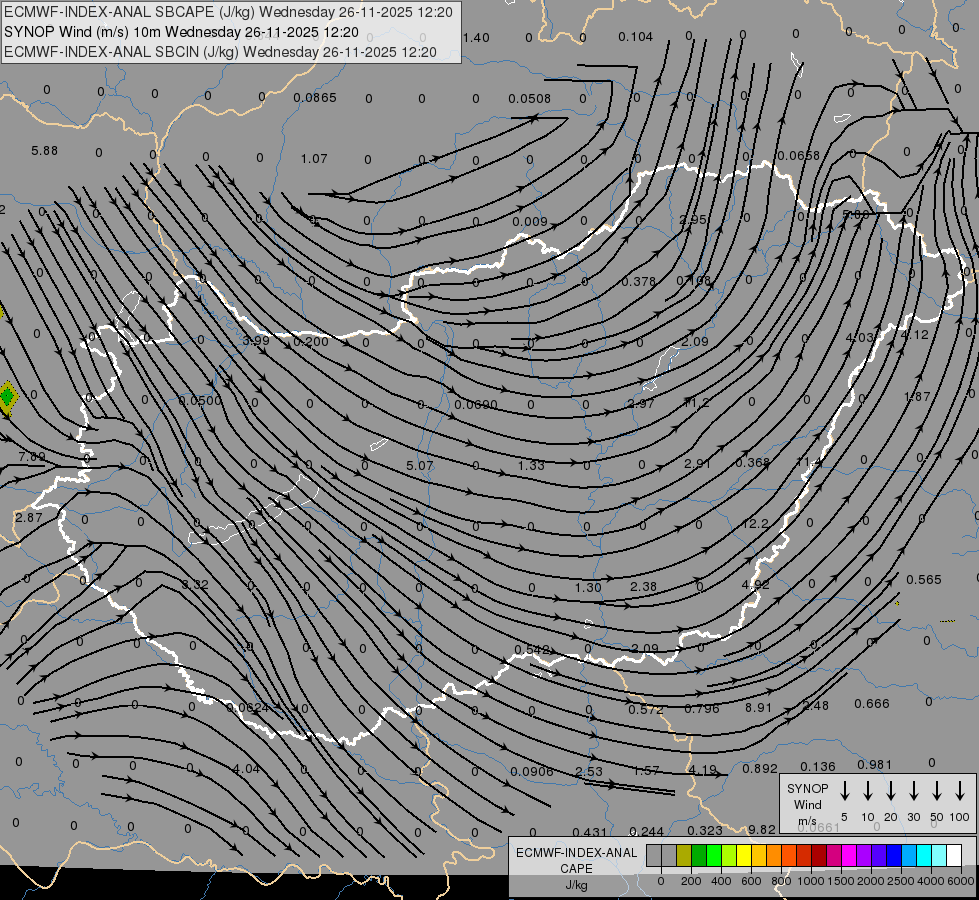This screenshot has height=900, width=979.
Task: Click the 12.2 CAPE value
Action: click(x=755, y=523)
